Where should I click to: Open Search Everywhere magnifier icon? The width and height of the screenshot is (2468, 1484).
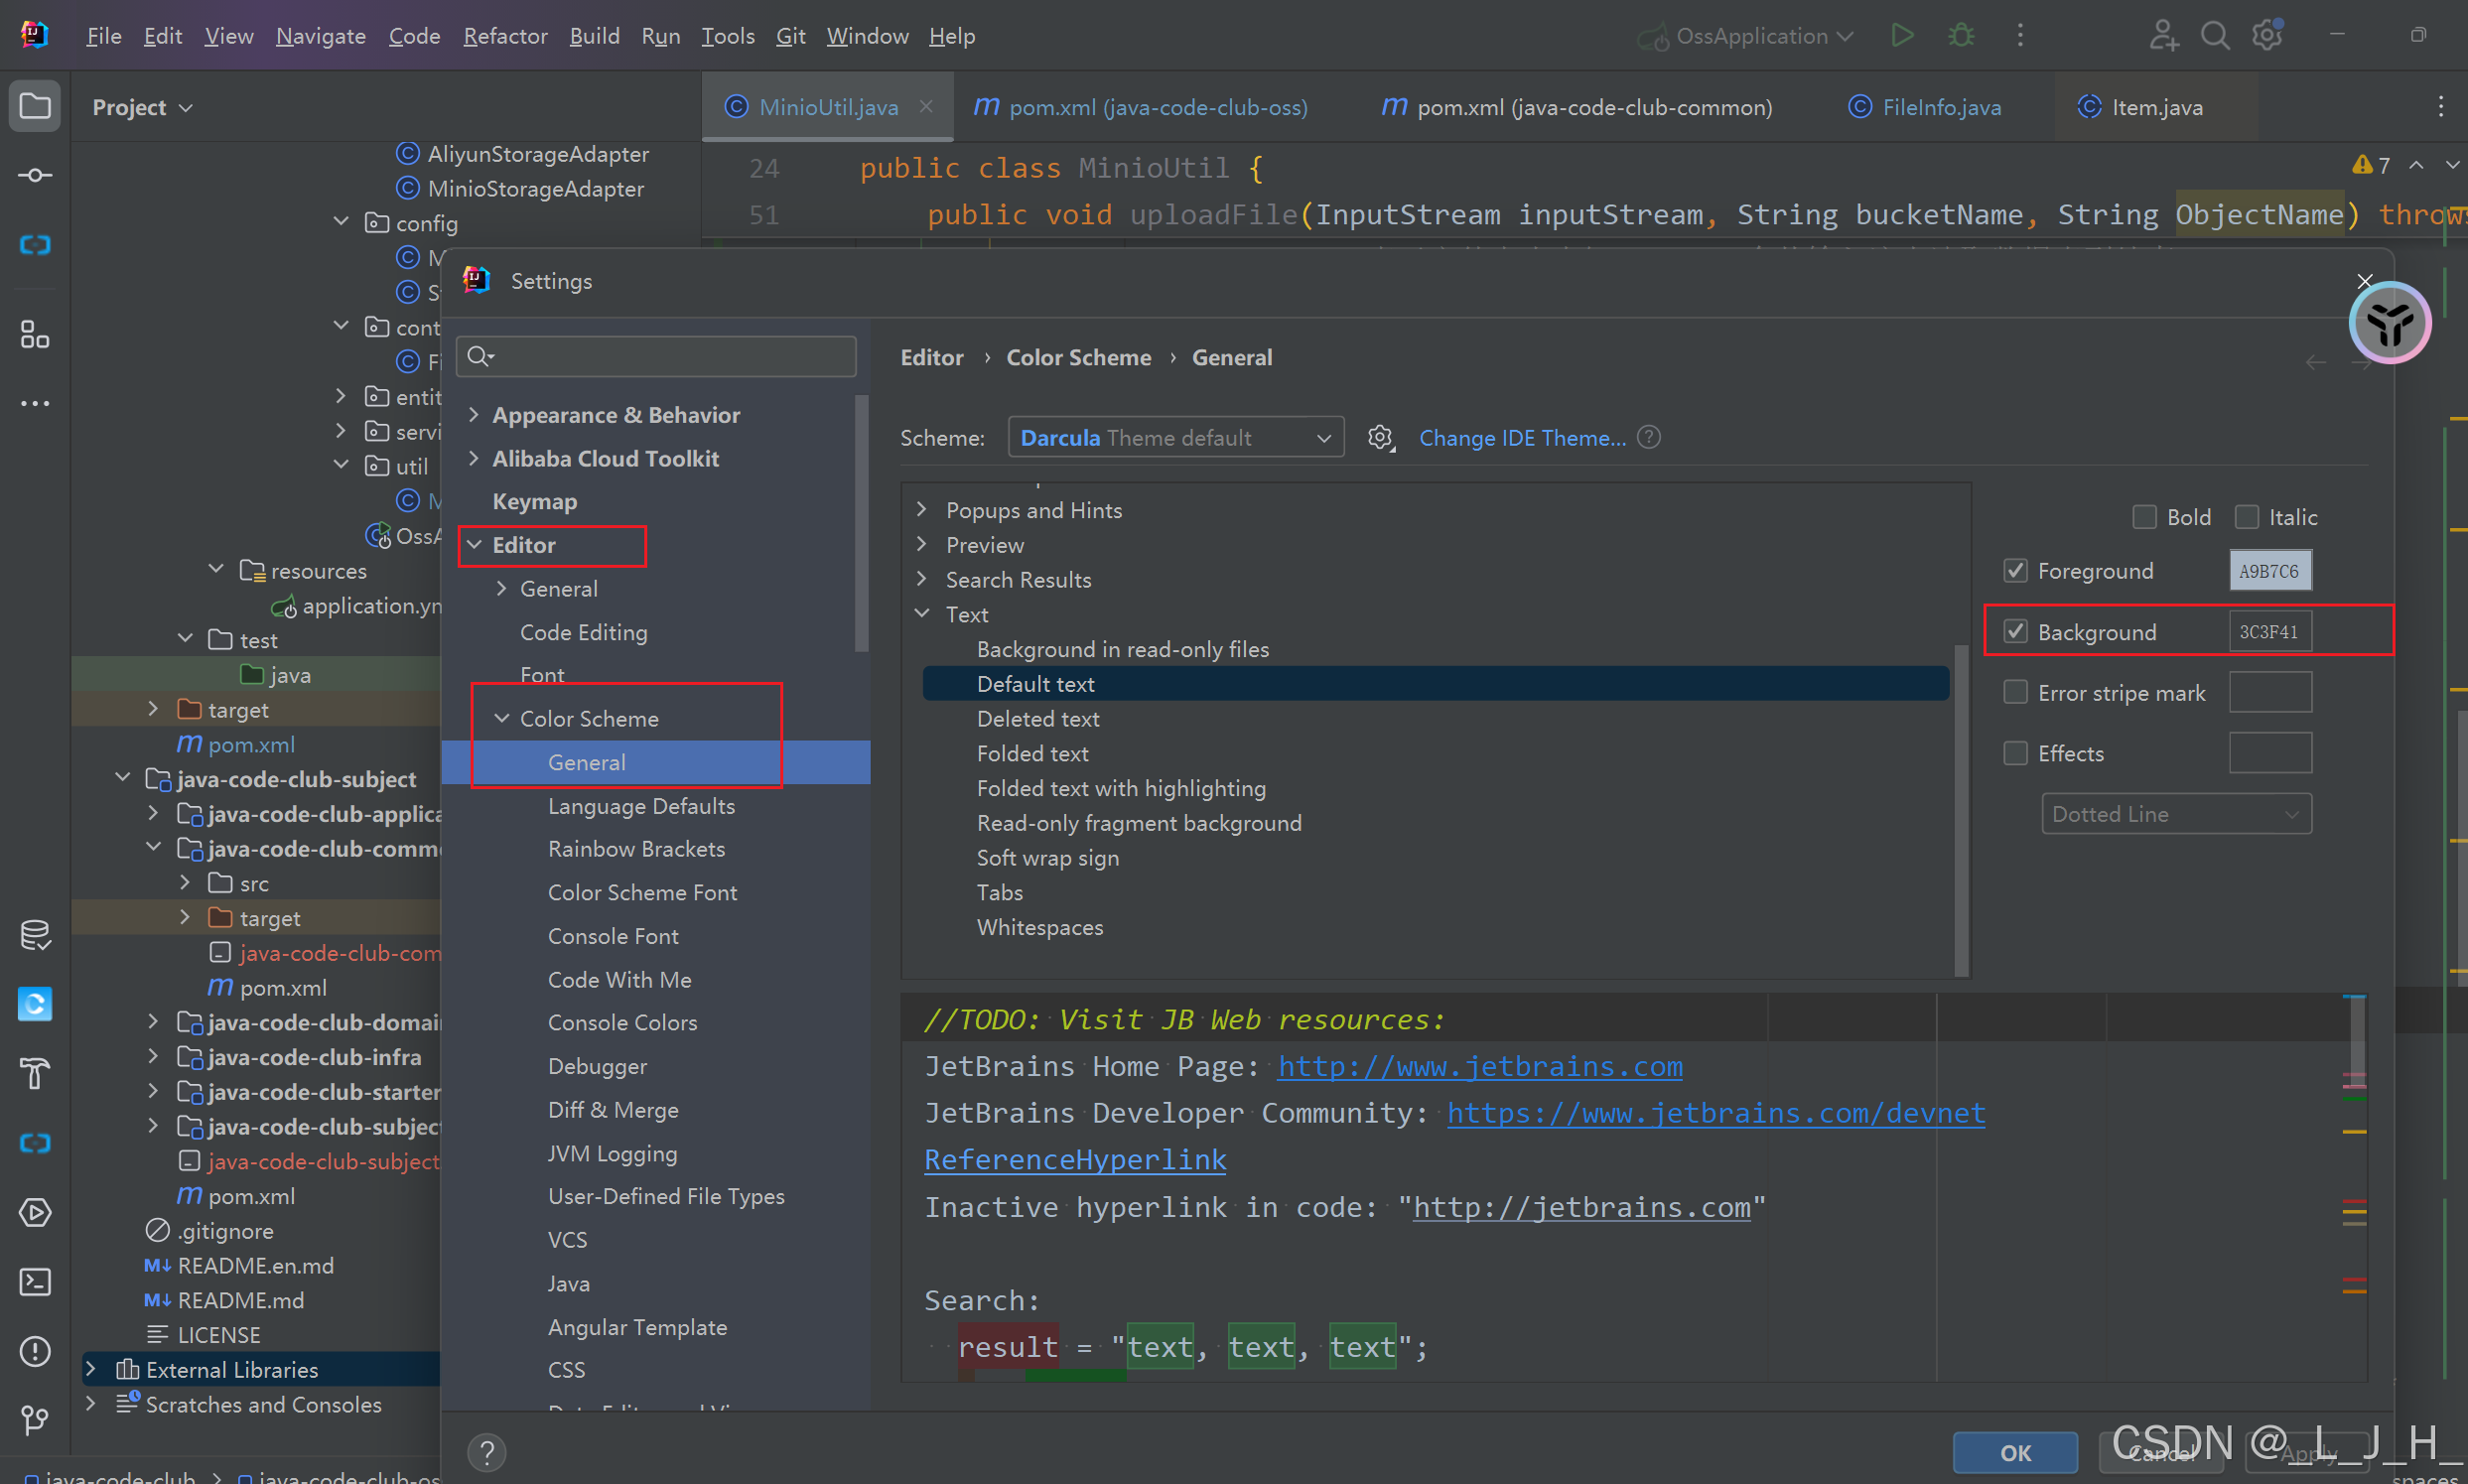coord(2215,36)
